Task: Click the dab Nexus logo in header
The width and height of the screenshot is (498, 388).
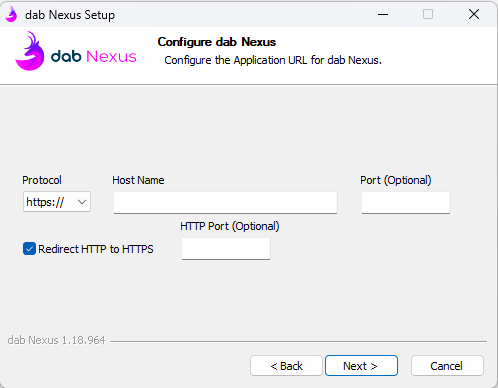Action: coord(76,52)
